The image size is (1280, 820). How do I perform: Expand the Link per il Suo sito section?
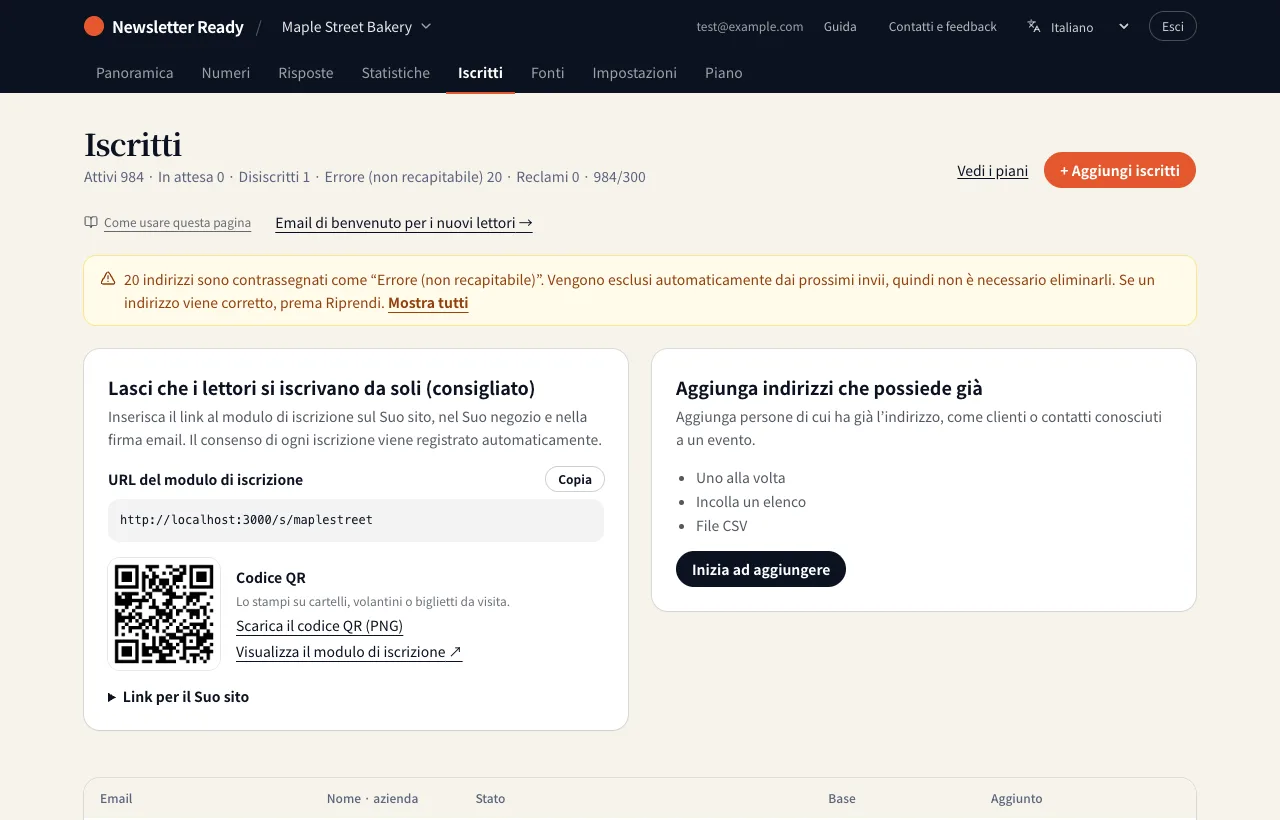click(x=179, y=697)
